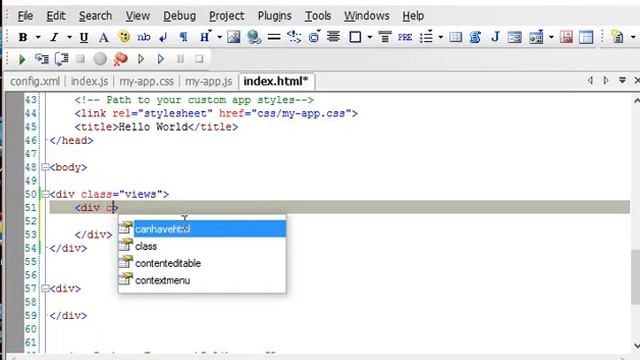Insert a hyperlink with the globe-chain icon
Viewport: 640px width, 360px height.
(254, 37)
